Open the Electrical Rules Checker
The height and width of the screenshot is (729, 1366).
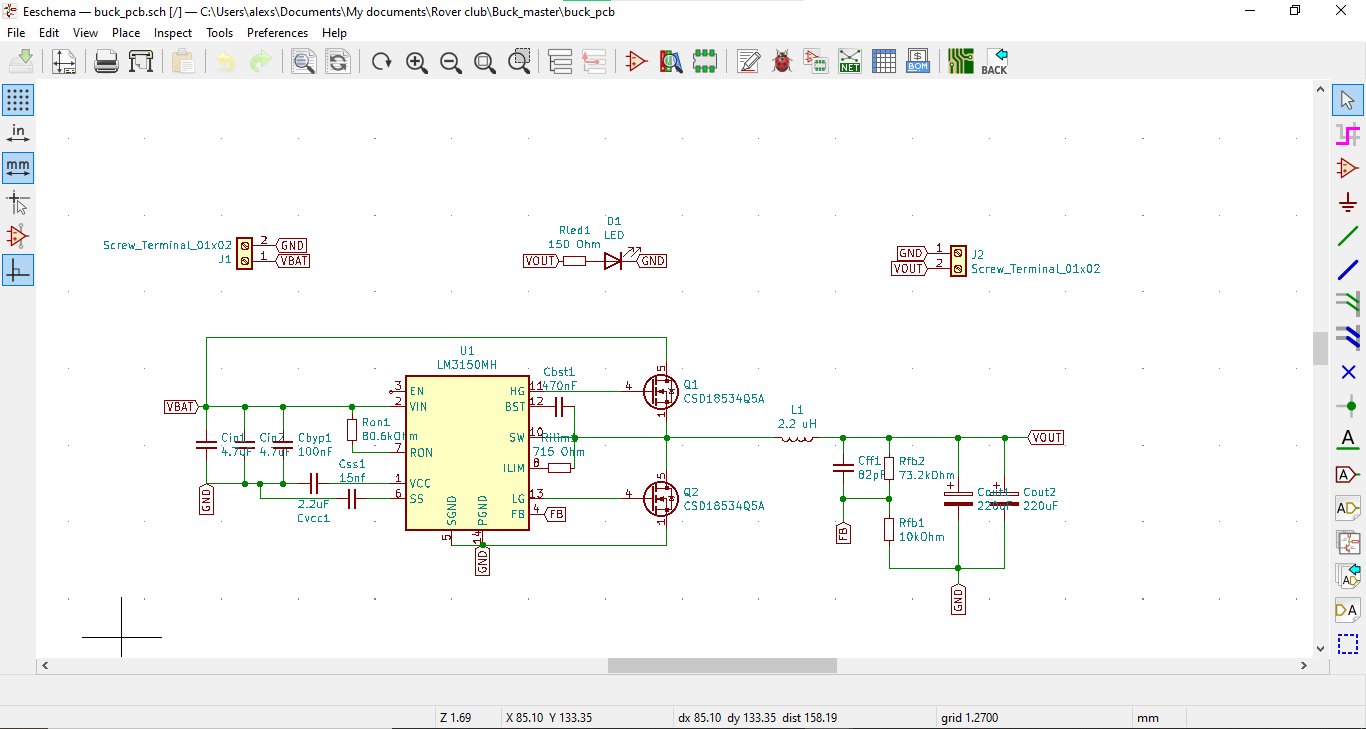(x=781, y=61)
